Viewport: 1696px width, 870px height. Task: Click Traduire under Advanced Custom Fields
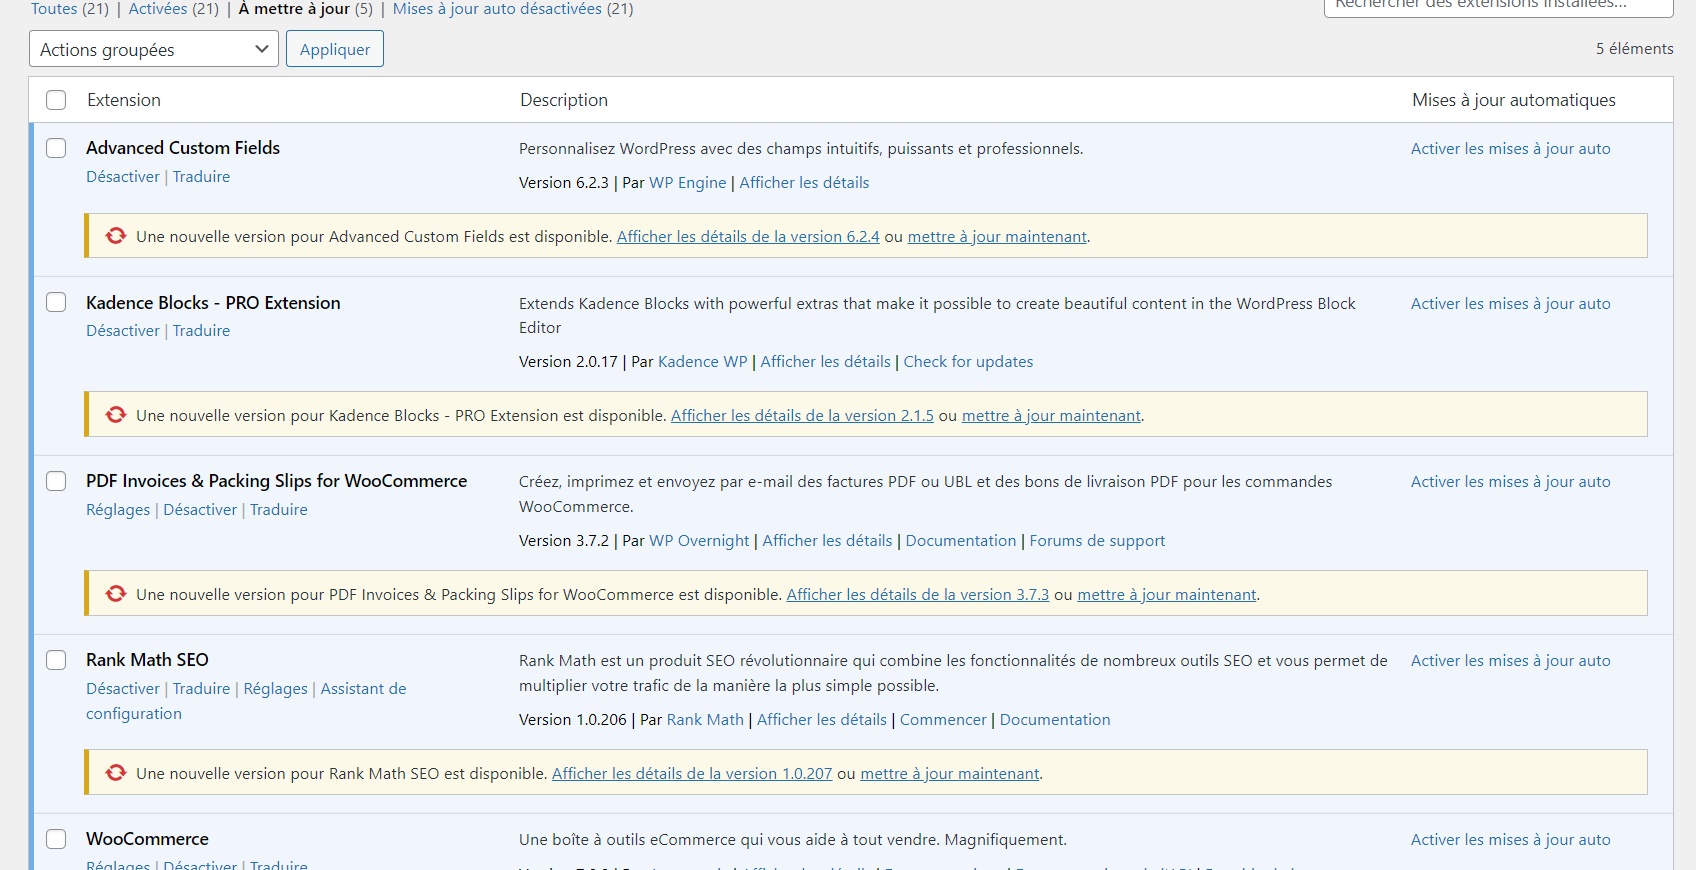coord(201,176)
